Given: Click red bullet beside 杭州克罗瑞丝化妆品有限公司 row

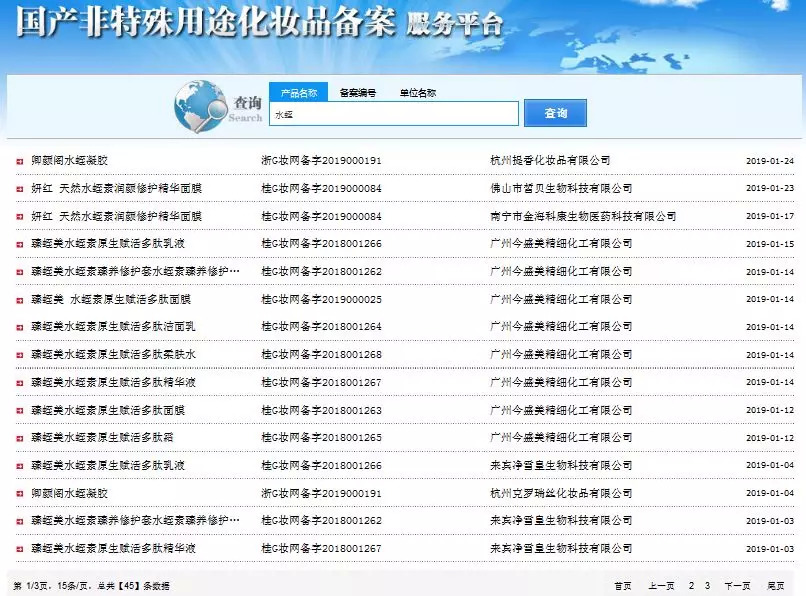Looking at the screenshot, I should pyautogui.click(x=20, y=494).
